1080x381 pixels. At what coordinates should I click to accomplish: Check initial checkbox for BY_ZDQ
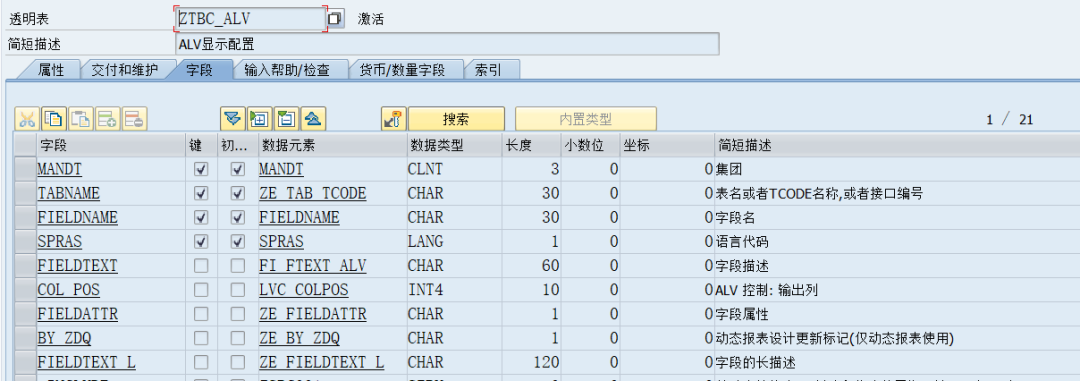[x=238, y=338]
